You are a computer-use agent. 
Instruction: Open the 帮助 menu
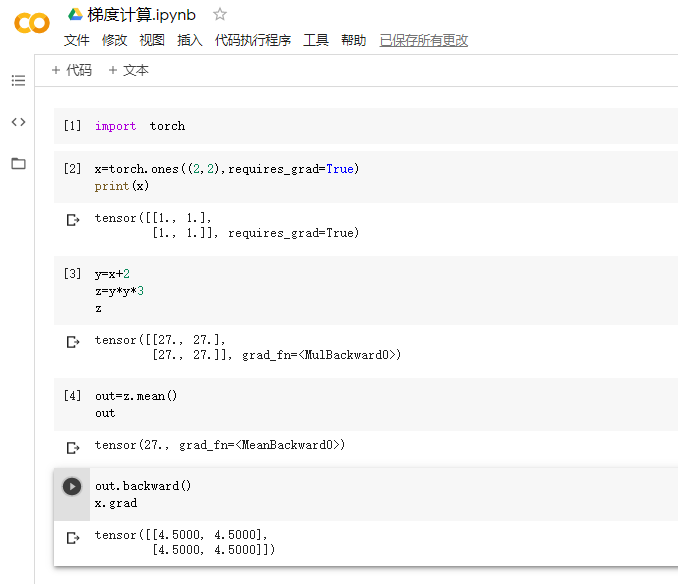click(x=353, y=40)
